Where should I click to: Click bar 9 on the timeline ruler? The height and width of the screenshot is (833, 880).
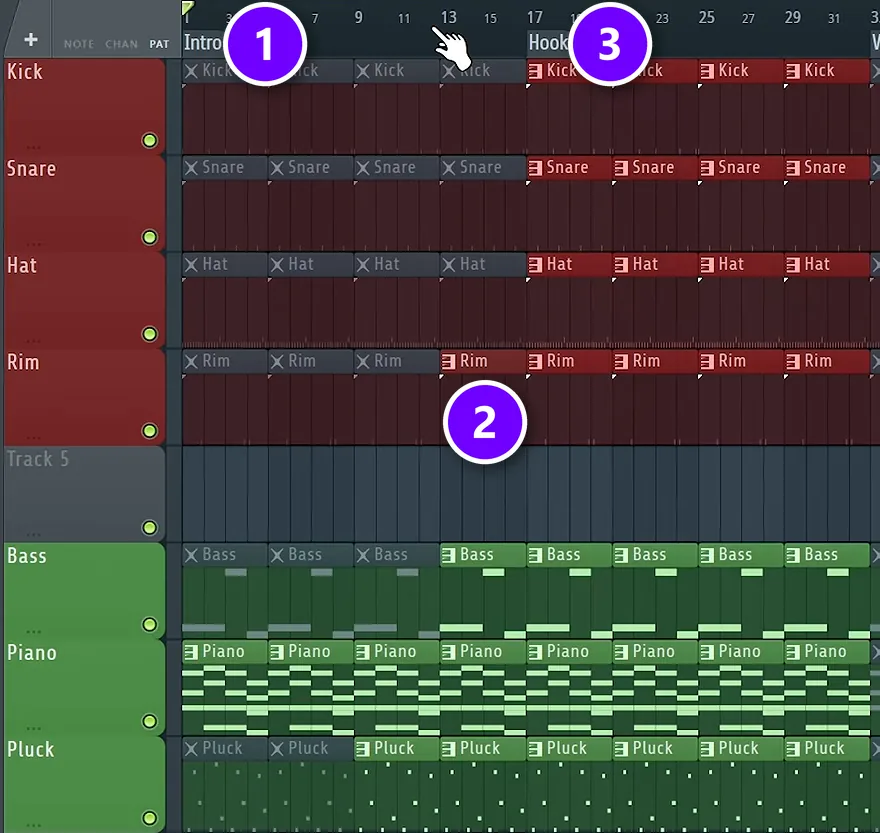pos(359,17)
